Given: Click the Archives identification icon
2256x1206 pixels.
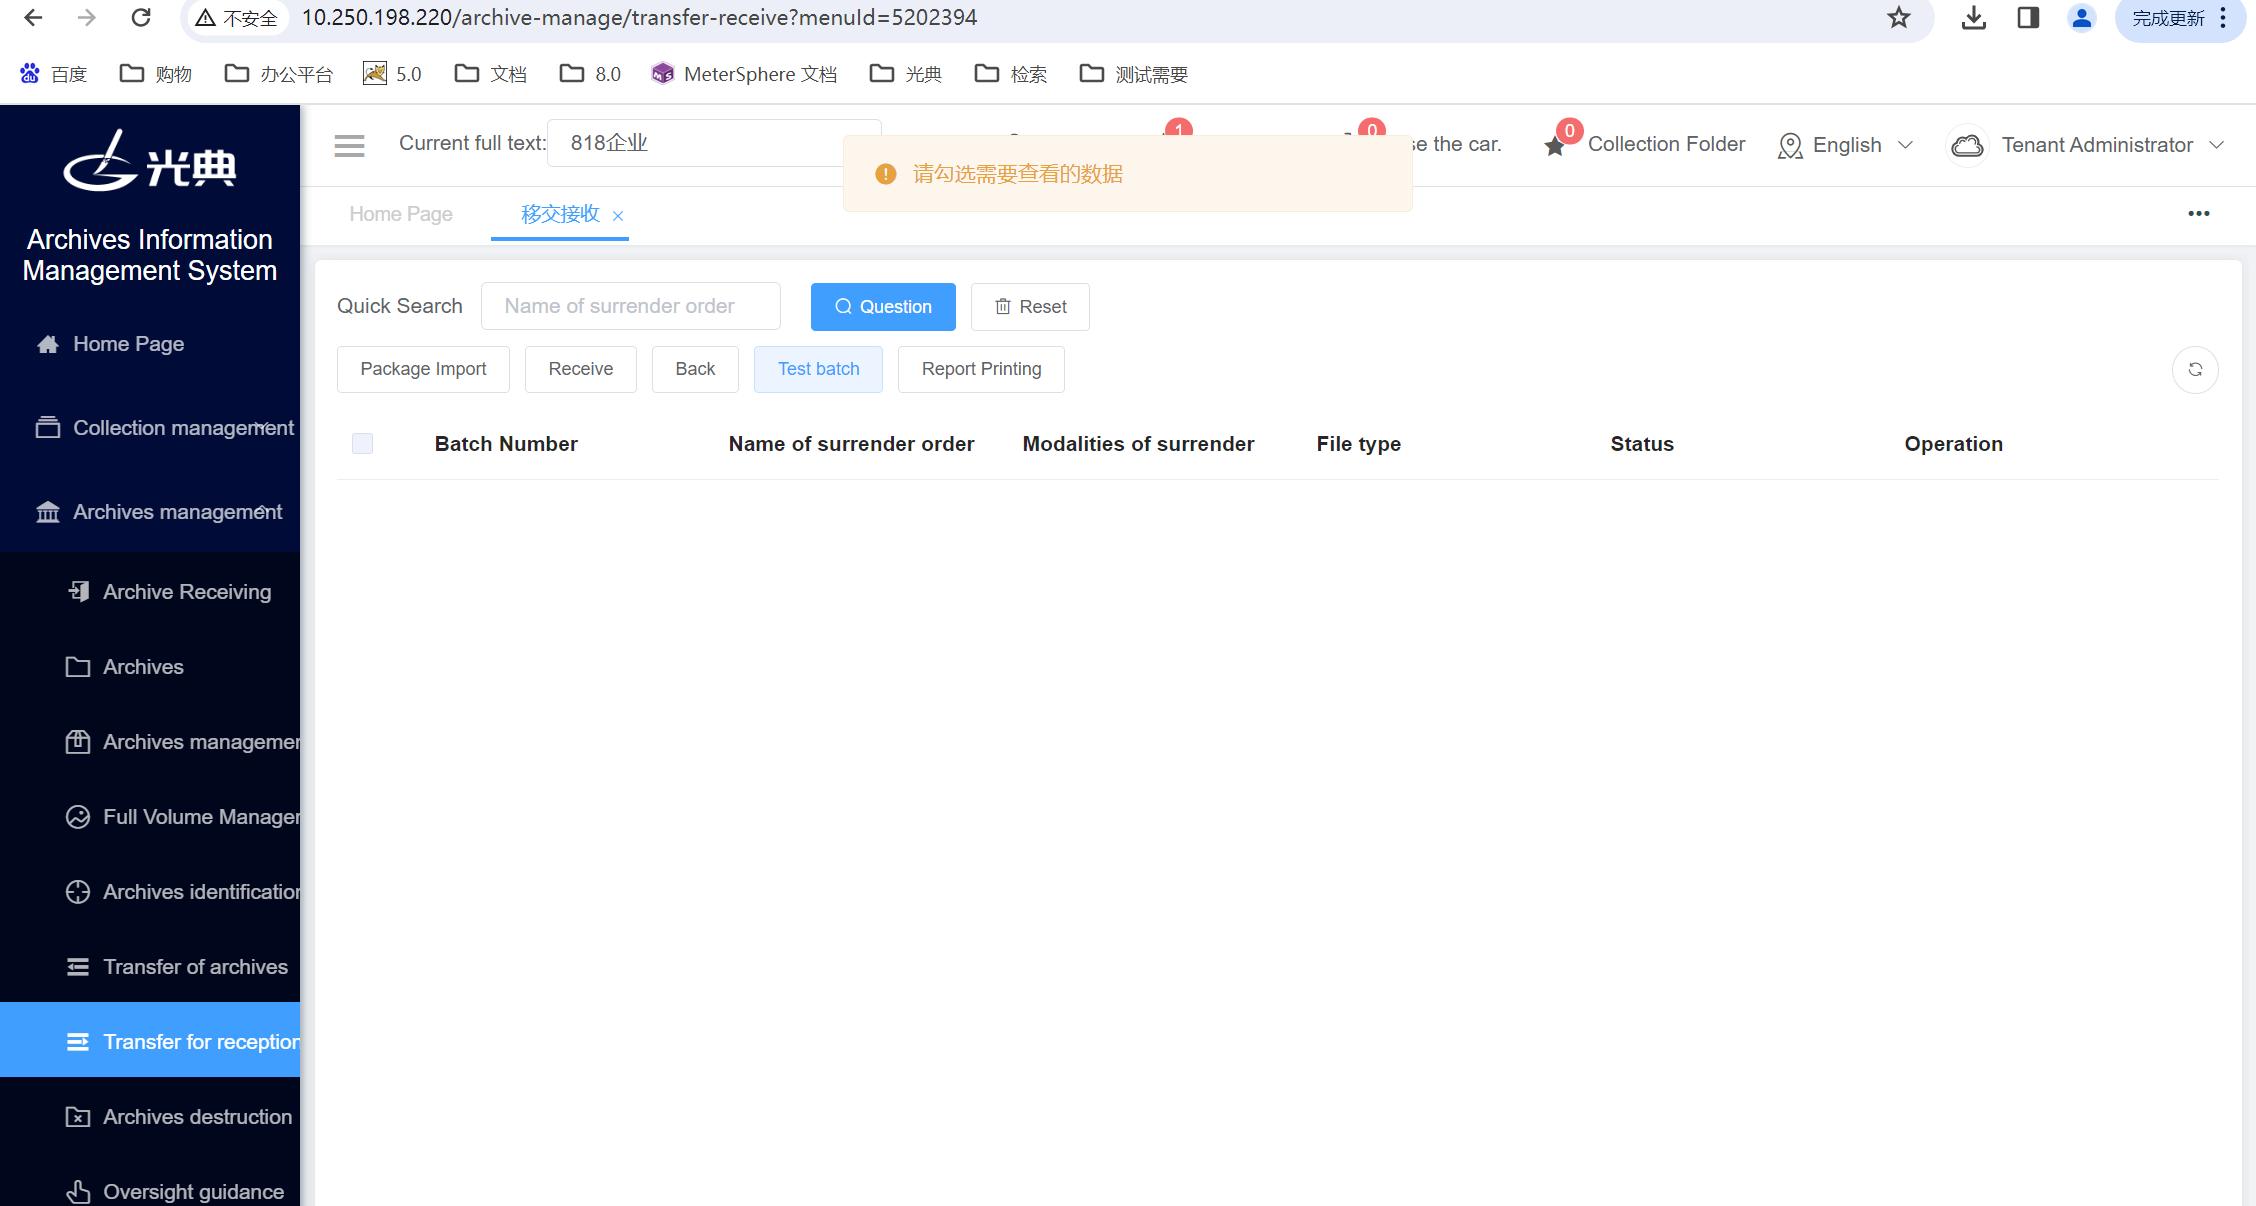Looking at the screenshot, I should pyautogui.click(x=78, y=892).
